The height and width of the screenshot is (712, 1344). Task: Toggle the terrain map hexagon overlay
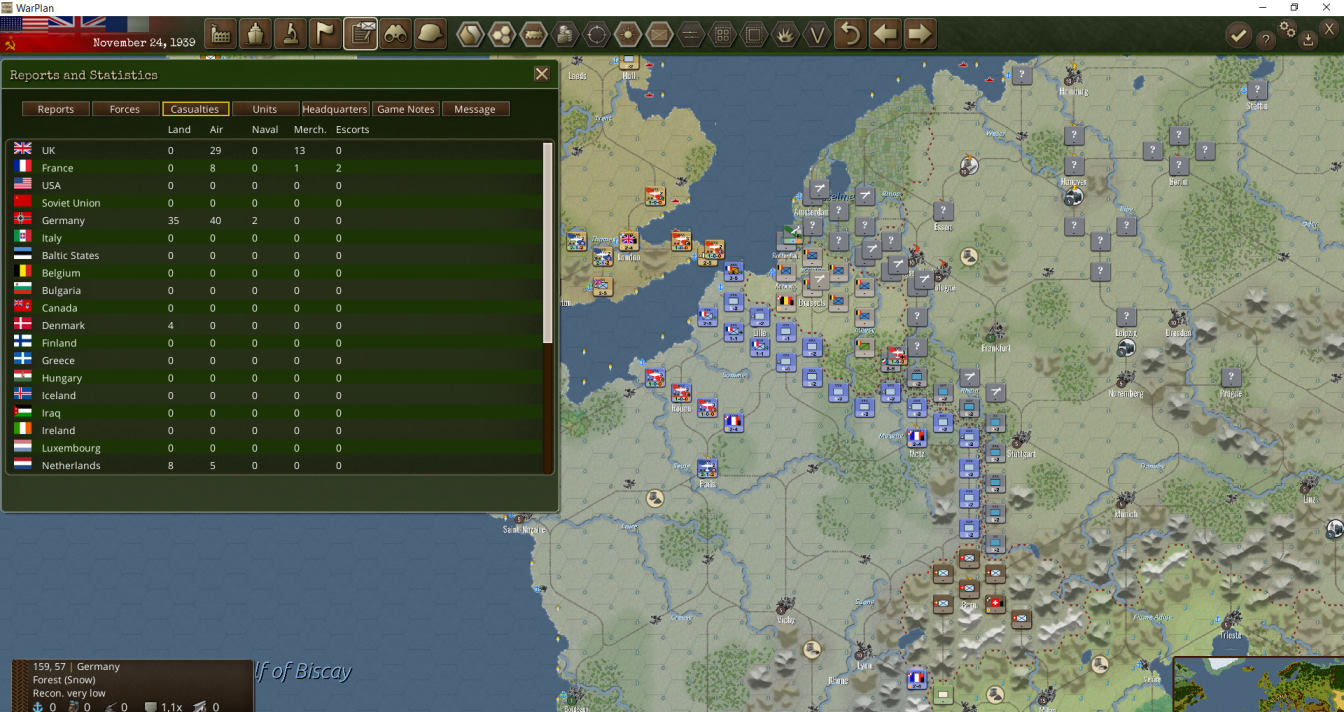[471, 35]
